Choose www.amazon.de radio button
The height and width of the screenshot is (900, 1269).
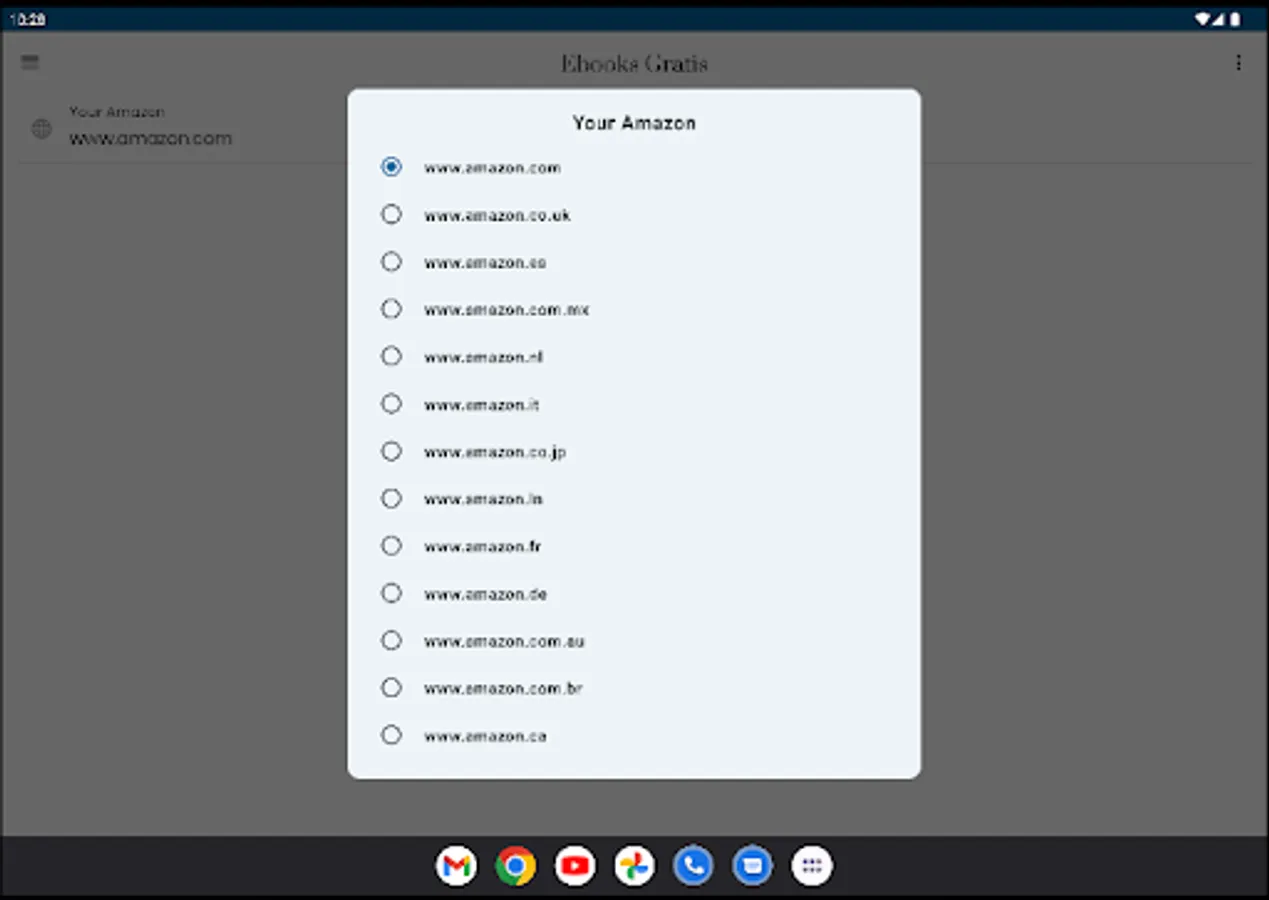391,593
